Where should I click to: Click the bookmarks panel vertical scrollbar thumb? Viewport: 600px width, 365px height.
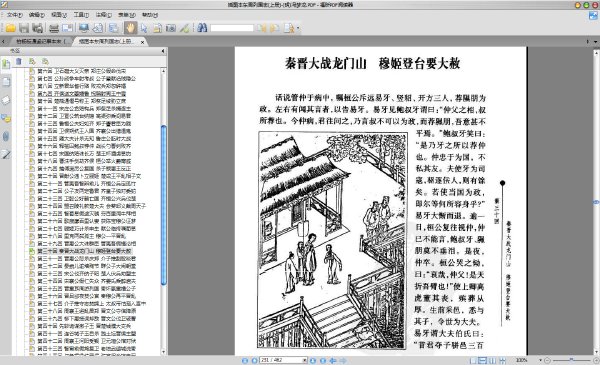pos(164,205)
